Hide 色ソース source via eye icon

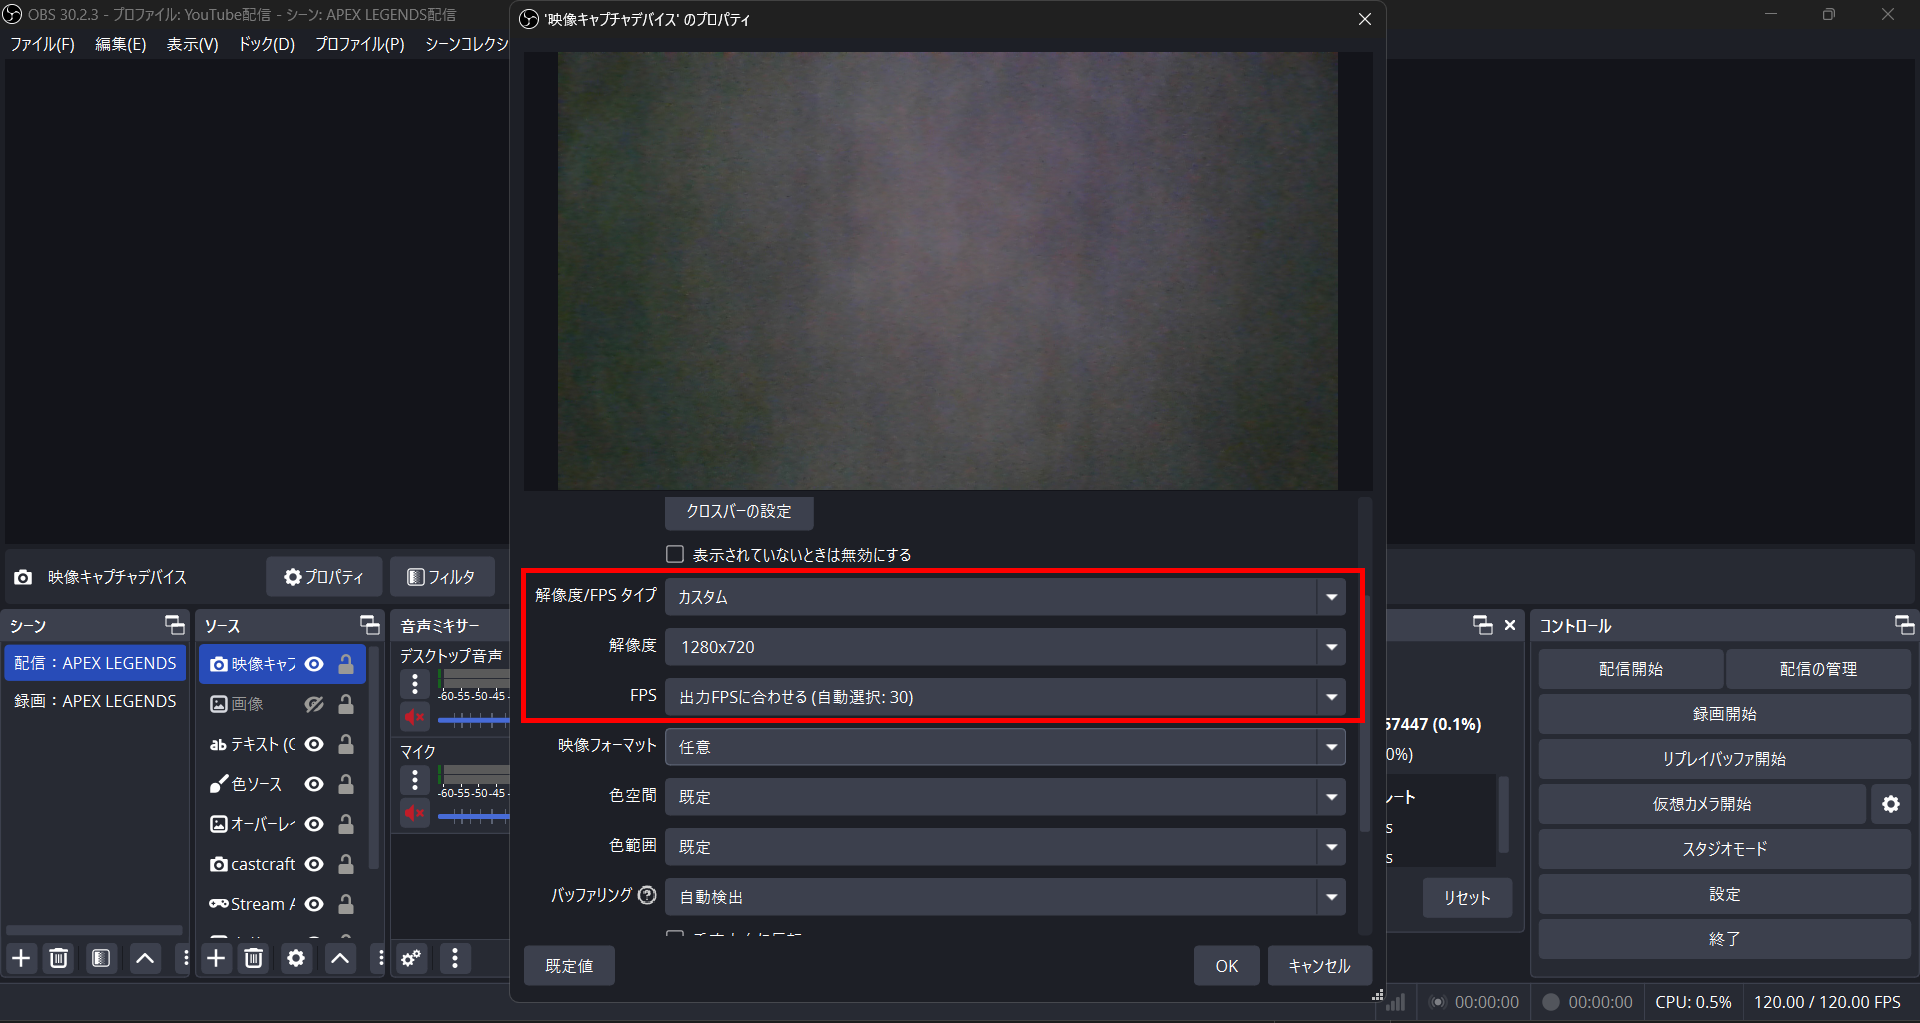(x=314, y=784)
